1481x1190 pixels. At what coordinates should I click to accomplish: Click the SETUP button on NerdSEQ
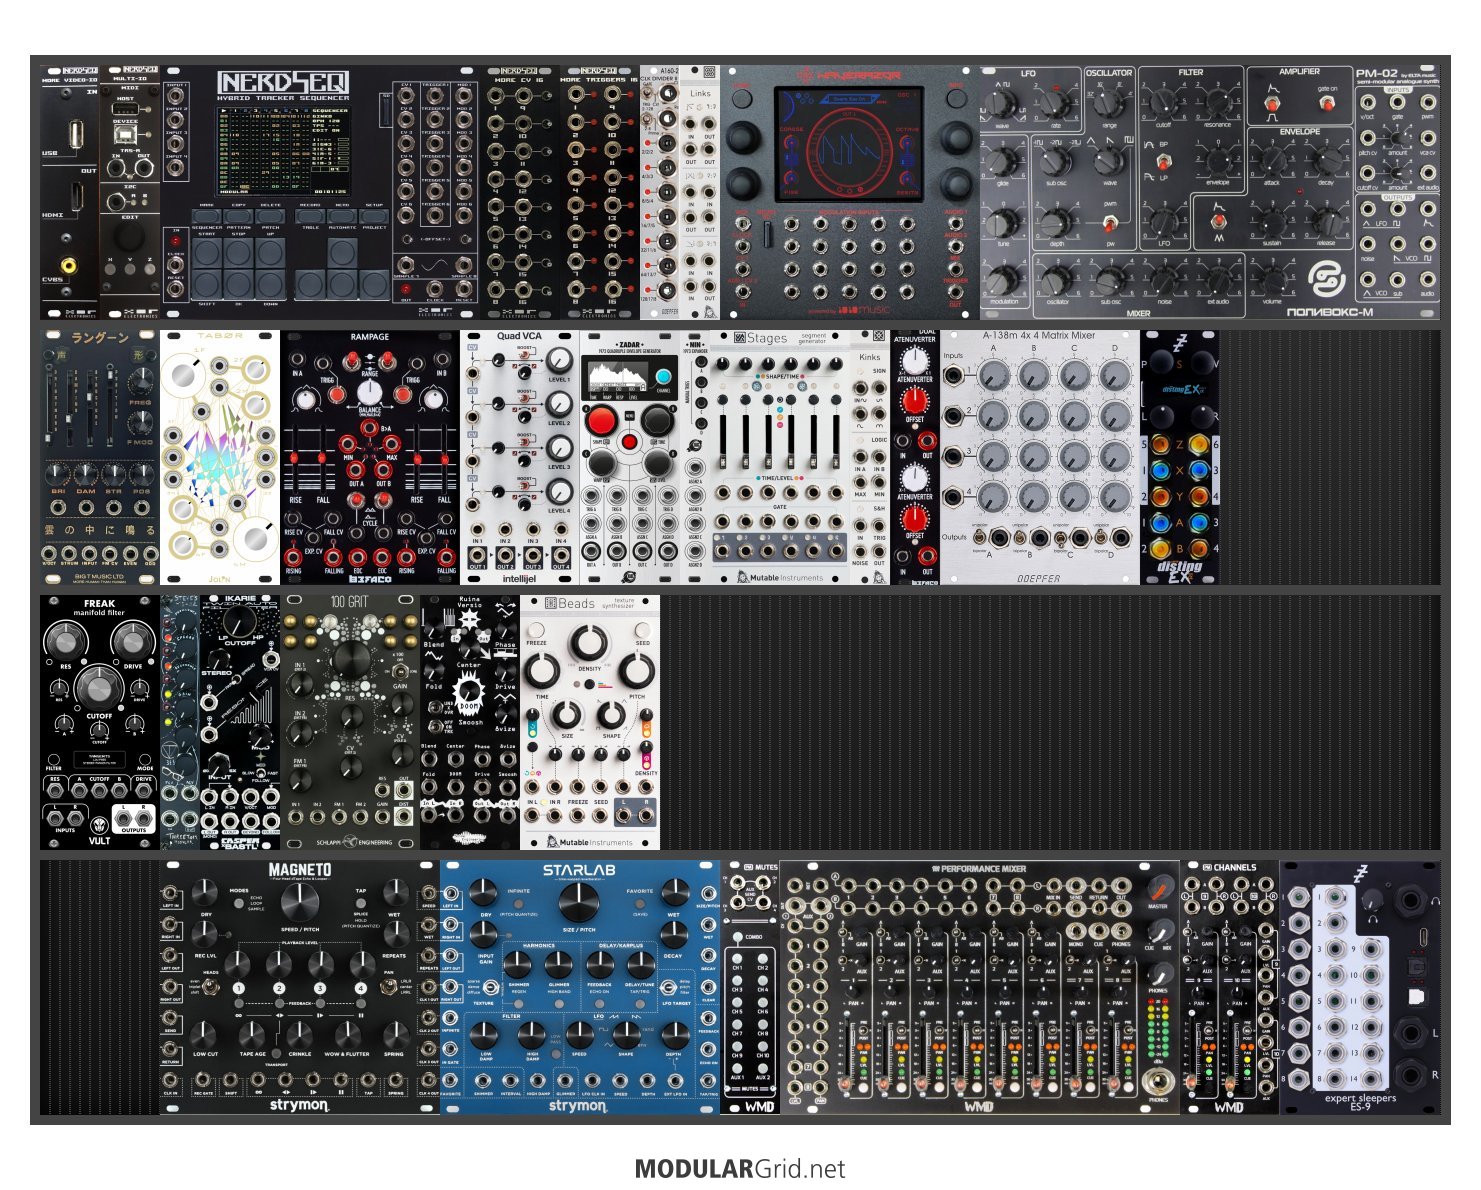point(373,218)
